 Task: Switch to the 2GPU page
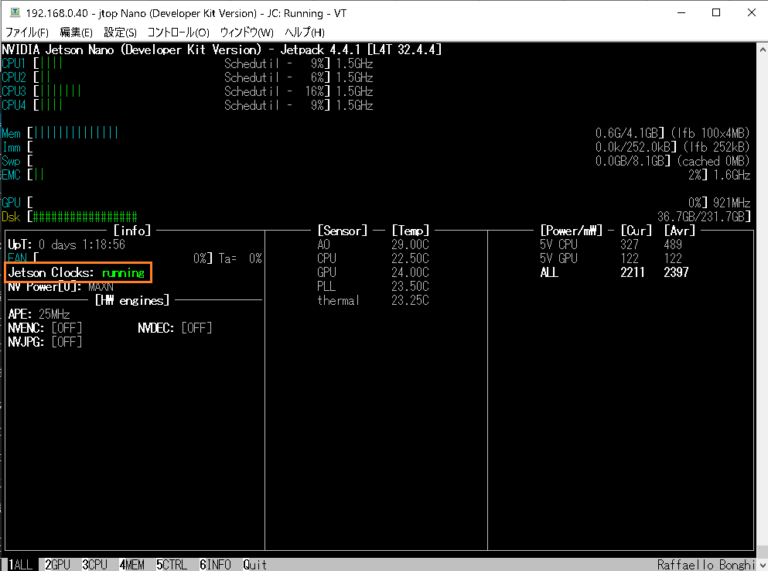(58, 564)
